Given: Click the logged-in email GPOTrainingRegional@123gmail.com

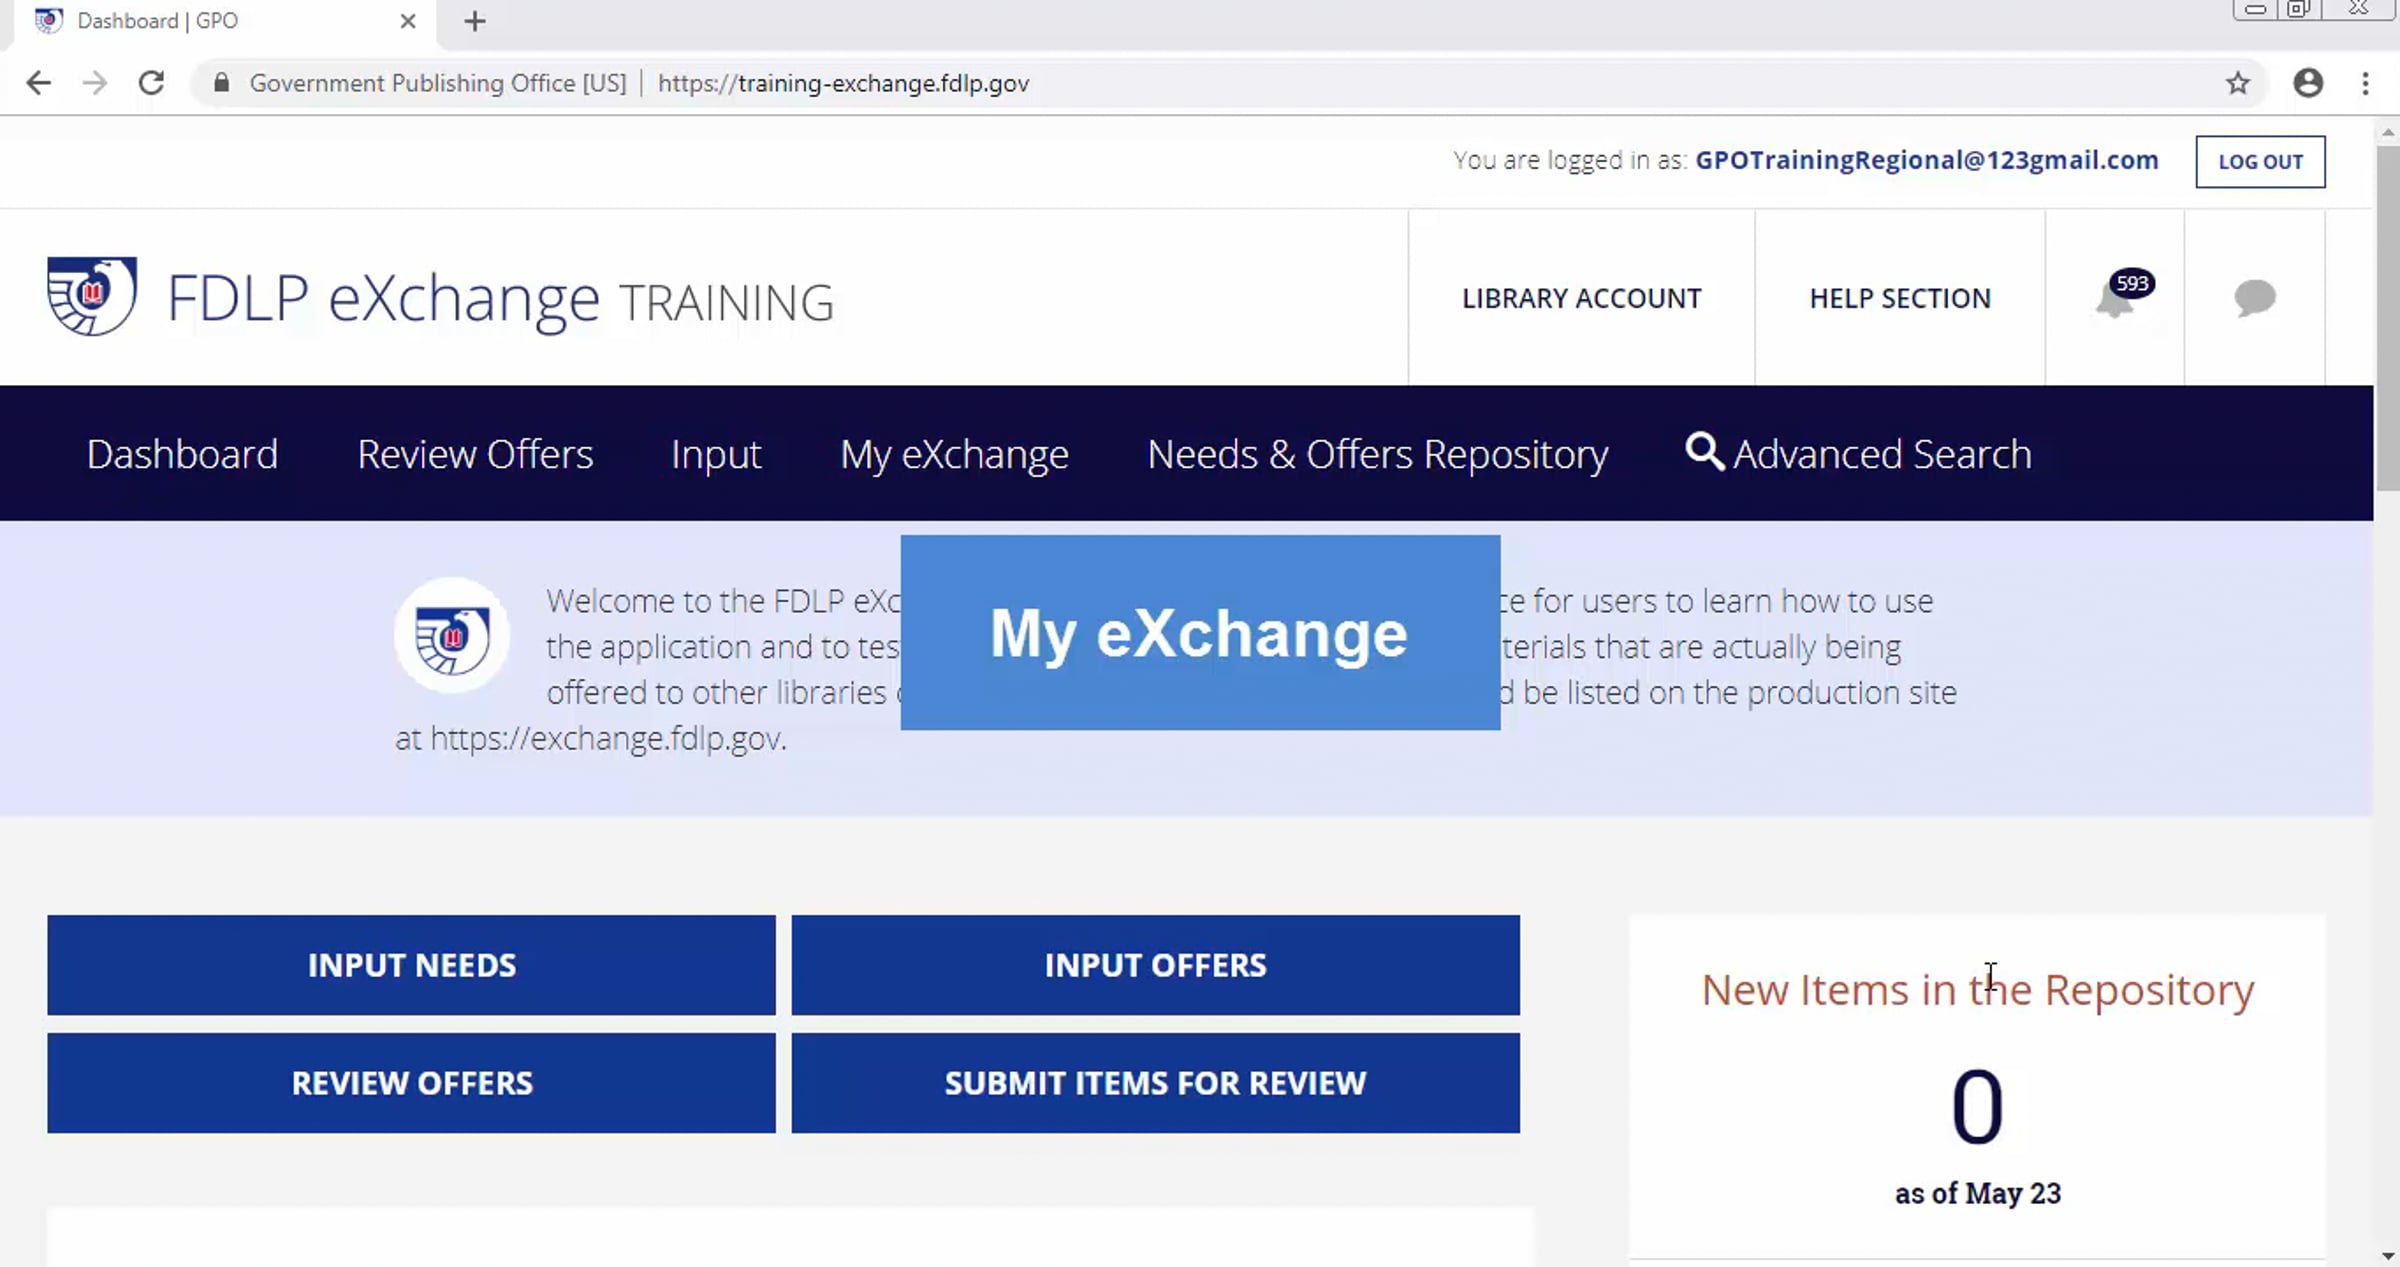Looking at the screenshot, I should (x=1926, y=160).
